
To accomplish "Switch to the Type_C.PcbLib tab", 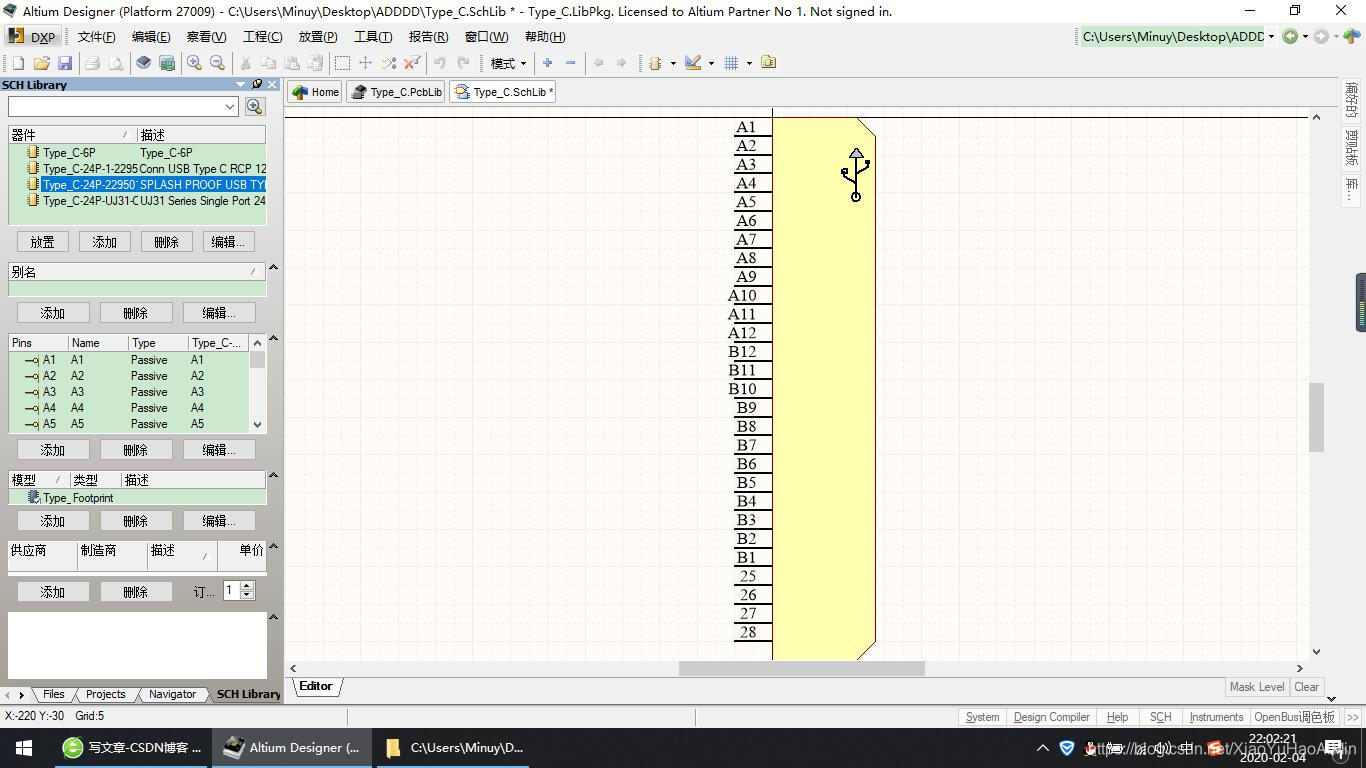I will click(x=397, y=92).
